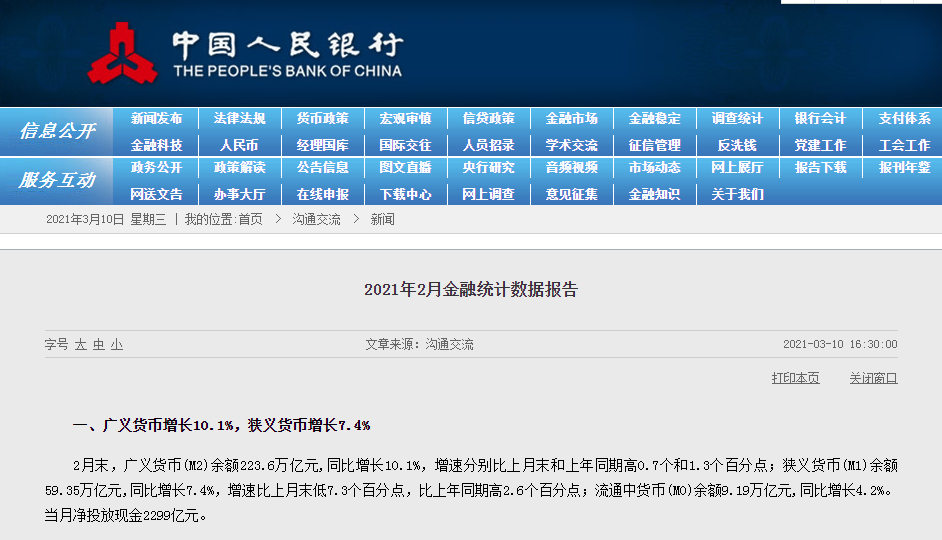The image size is (942, 540).
Task: Go to 公告信息 section
Action: pos(323,168)
